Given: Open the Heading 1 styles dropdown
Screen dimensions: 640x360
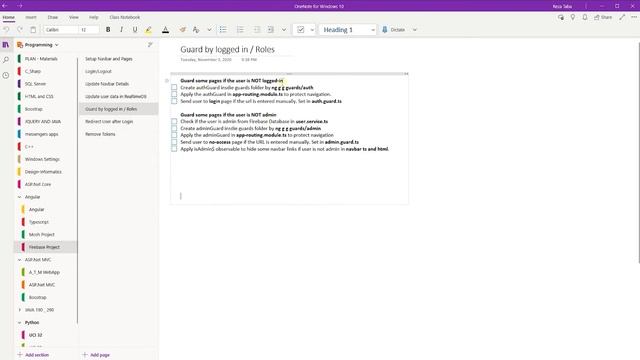Looking at the screenshot, I should pos(348,30).
